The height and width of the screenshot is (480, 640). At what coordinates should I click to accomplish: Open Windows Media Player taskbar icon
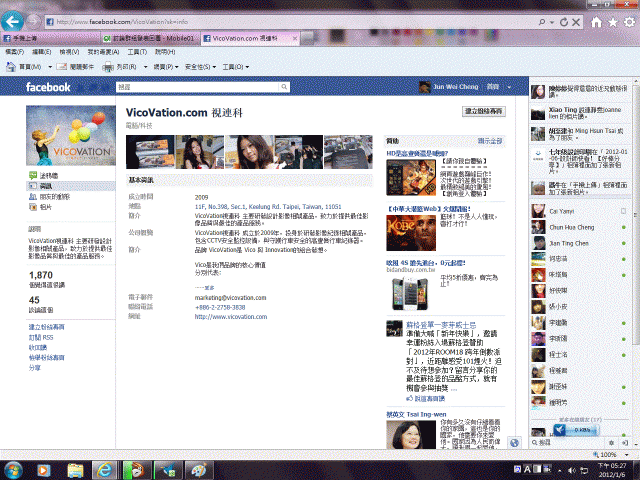pos(44,471)
